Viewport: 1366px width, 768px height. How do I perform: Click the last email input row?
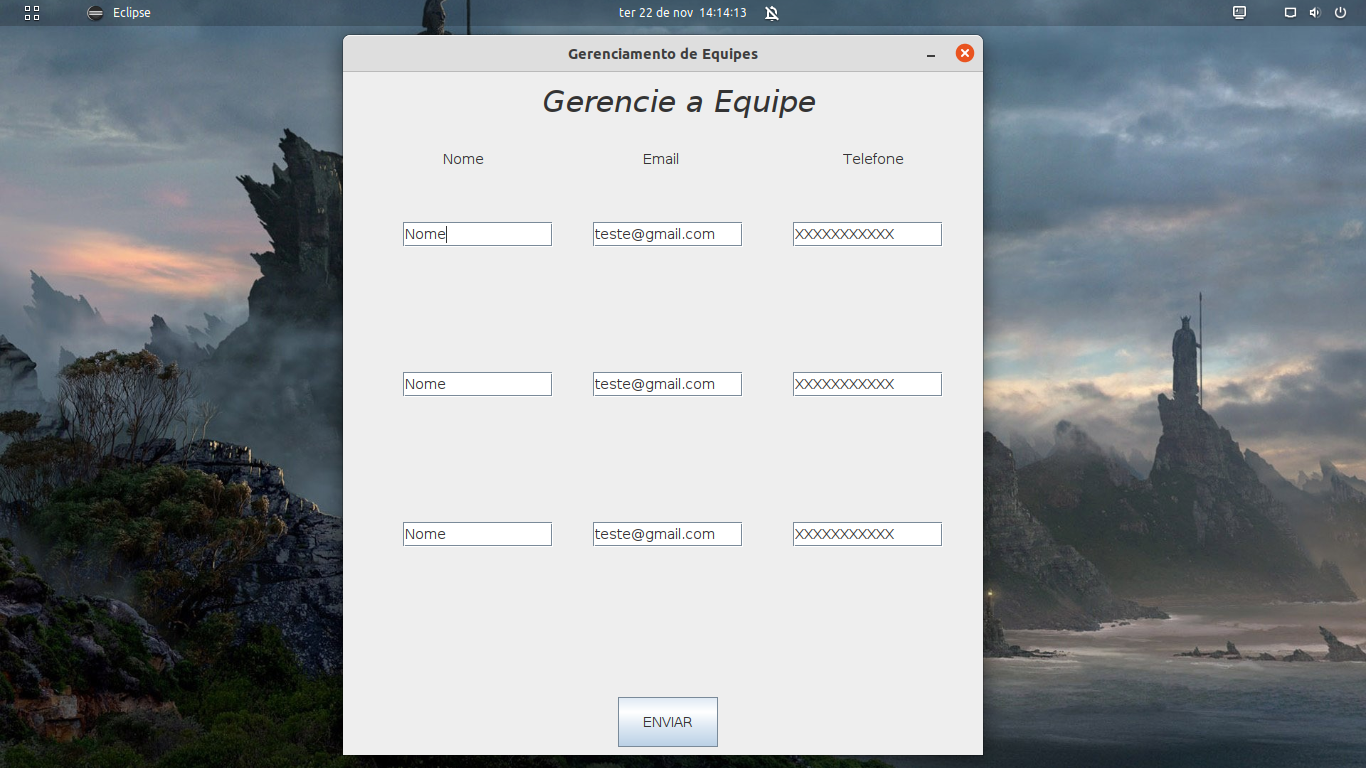click(667, 533)
